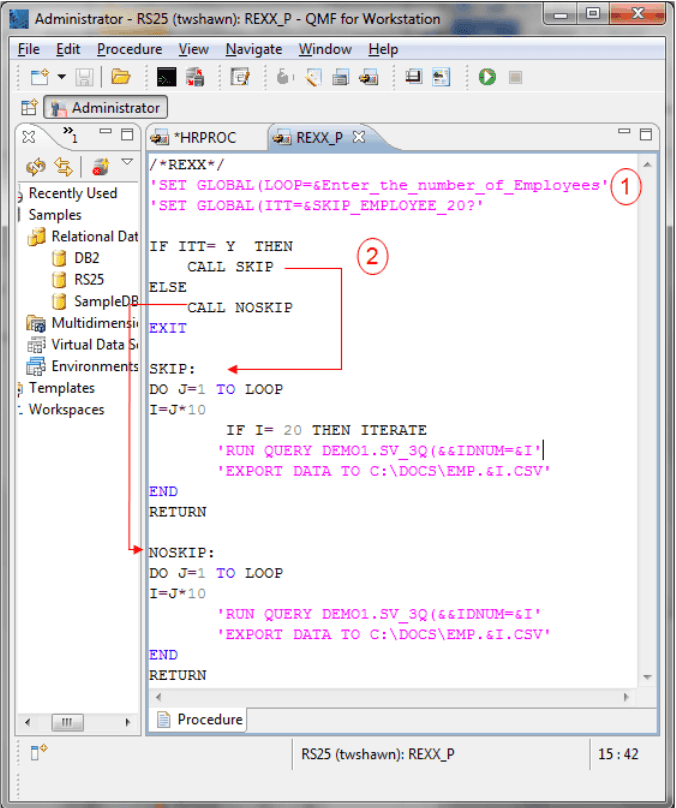Click the status bar fast view icon
Image resolution: width=676 pixels, height=808 pixels.
click(39, 752)
